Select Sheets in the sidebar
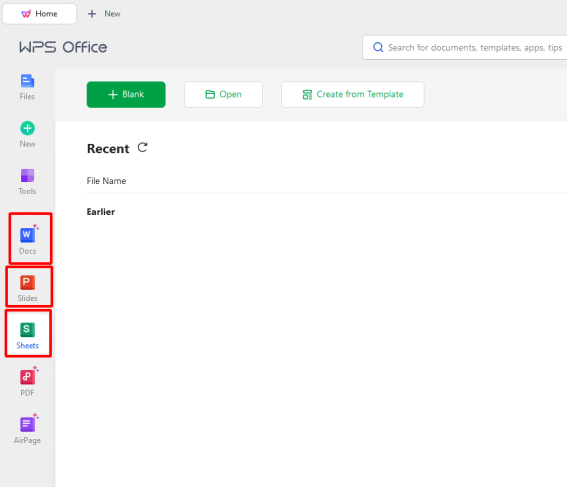 pos(27,335)
